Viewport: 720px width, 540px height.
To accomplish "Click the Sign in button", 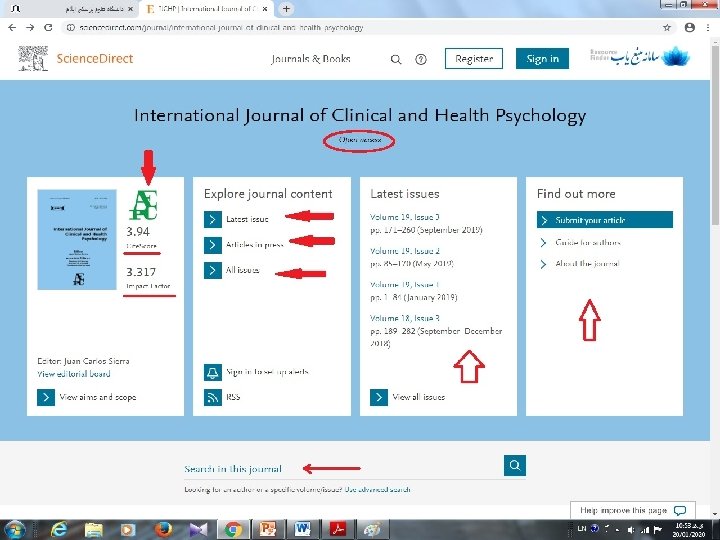I will pos(542,59).
